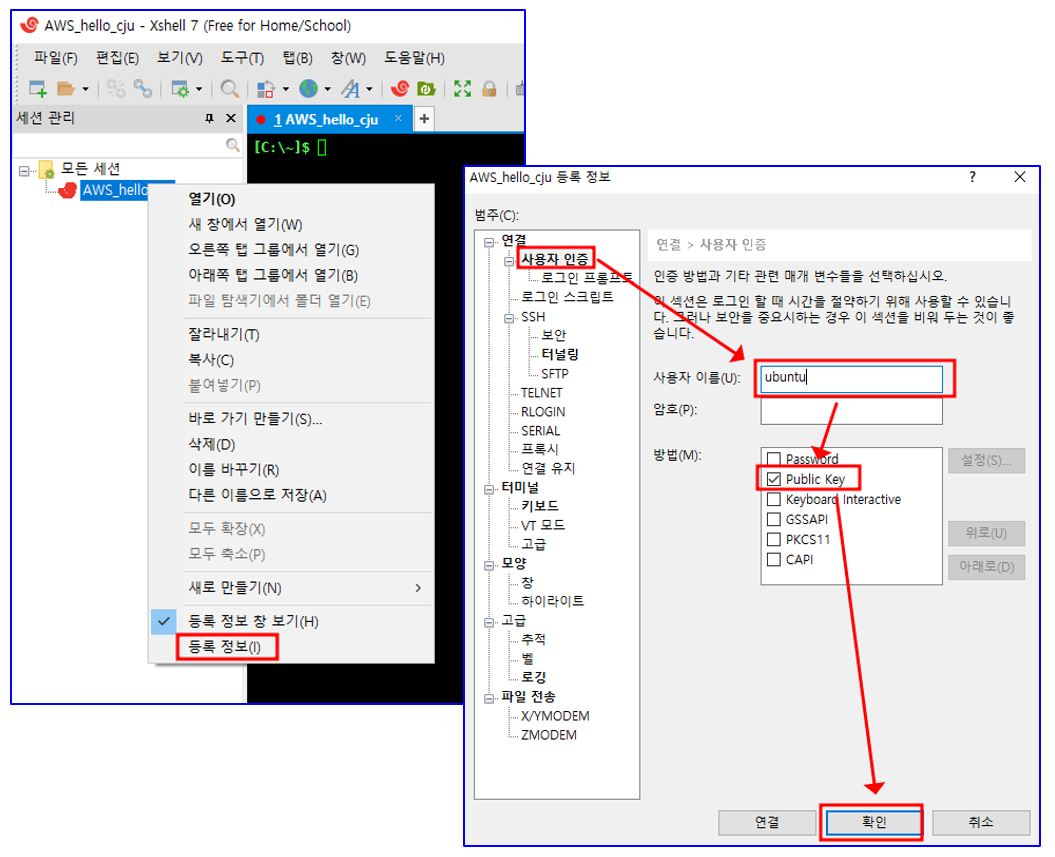This screenshot has height=857, width=1055.
Task: Open dropdown arrow next to color scheme icon
Action: [x=286, y=89]
